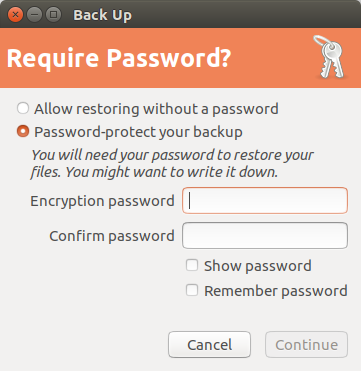Click the Remember password label text
The height and width of the screenshot is (371, 361).
click(276, 291)
